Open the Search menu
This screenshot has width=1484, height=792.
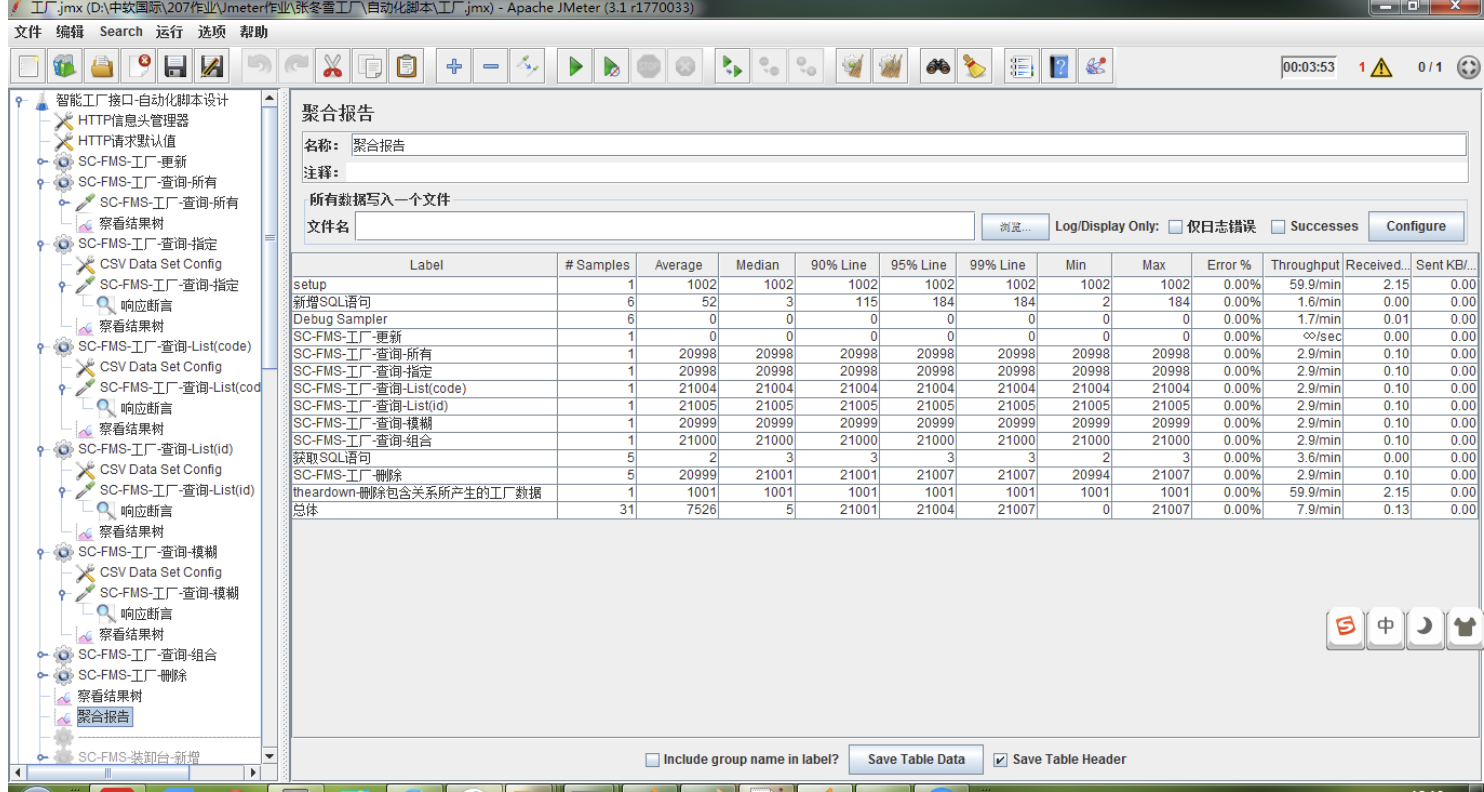click(121, 32)
